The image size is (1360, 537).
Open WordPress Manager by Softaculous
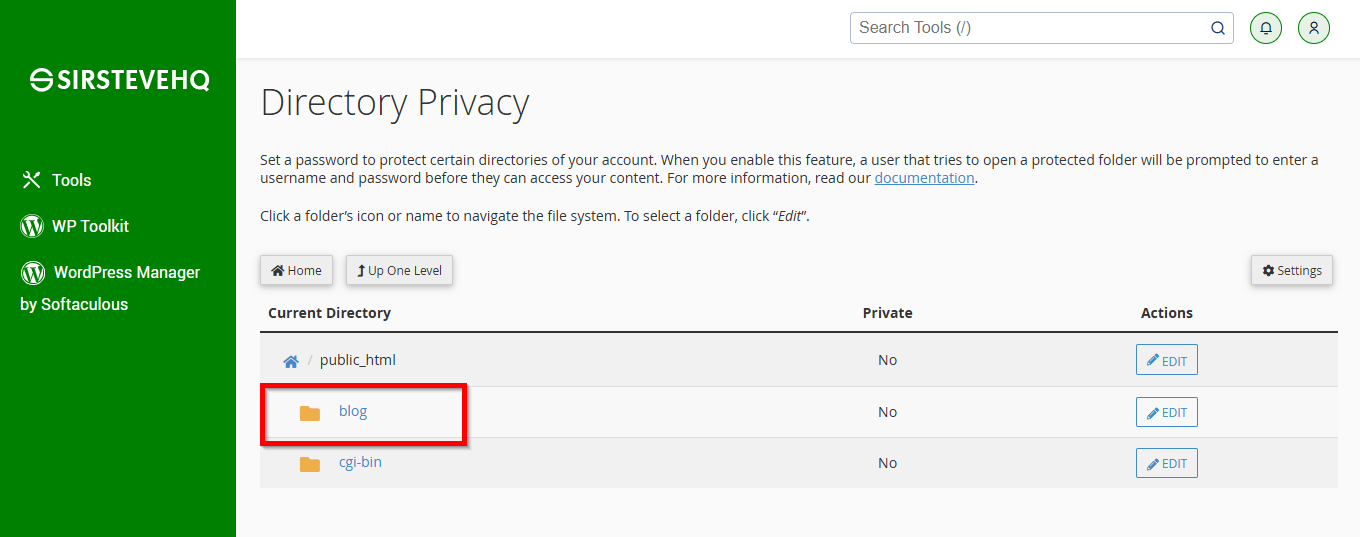(x=110, y=288)
